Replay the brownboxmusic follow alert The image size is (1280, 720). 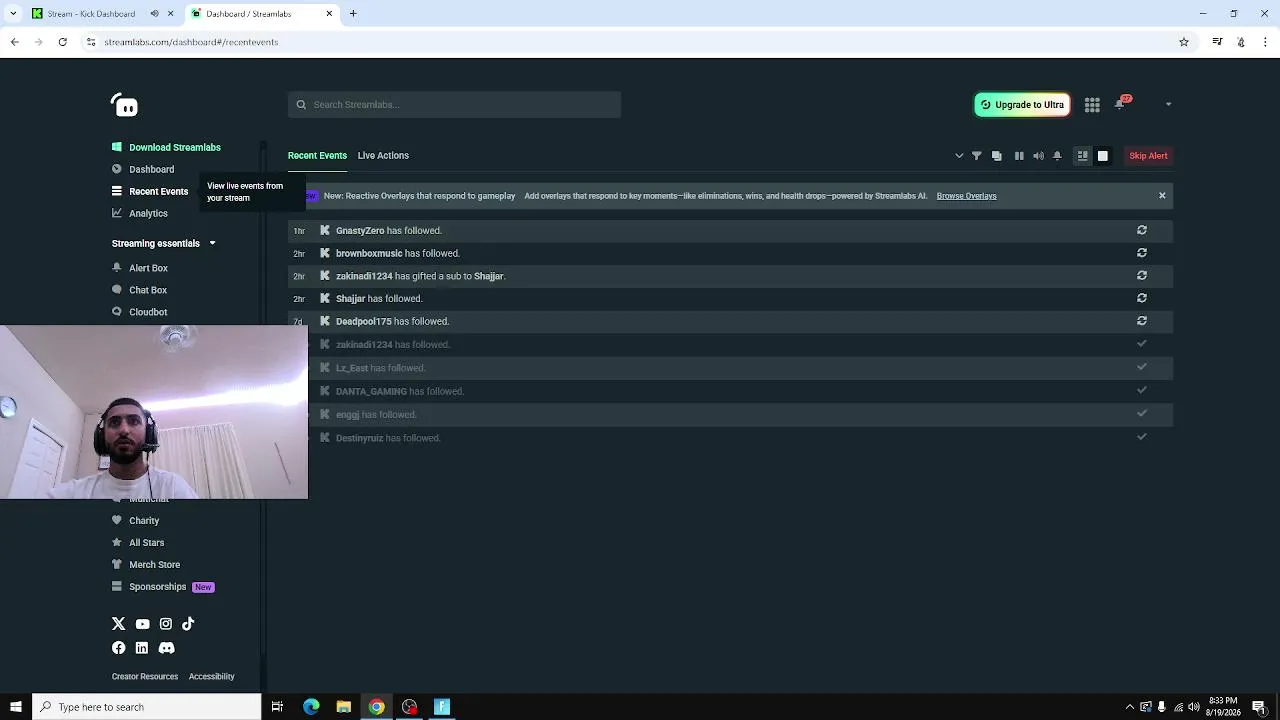pos(1141,253)
